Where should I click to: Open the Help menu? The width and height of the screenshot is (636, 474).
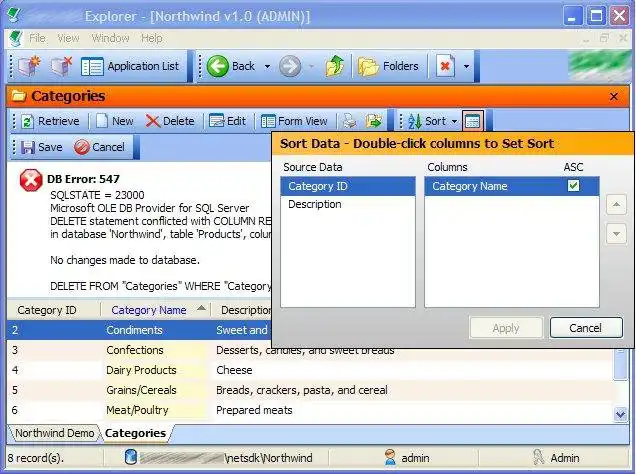click(x=152, y=39)
